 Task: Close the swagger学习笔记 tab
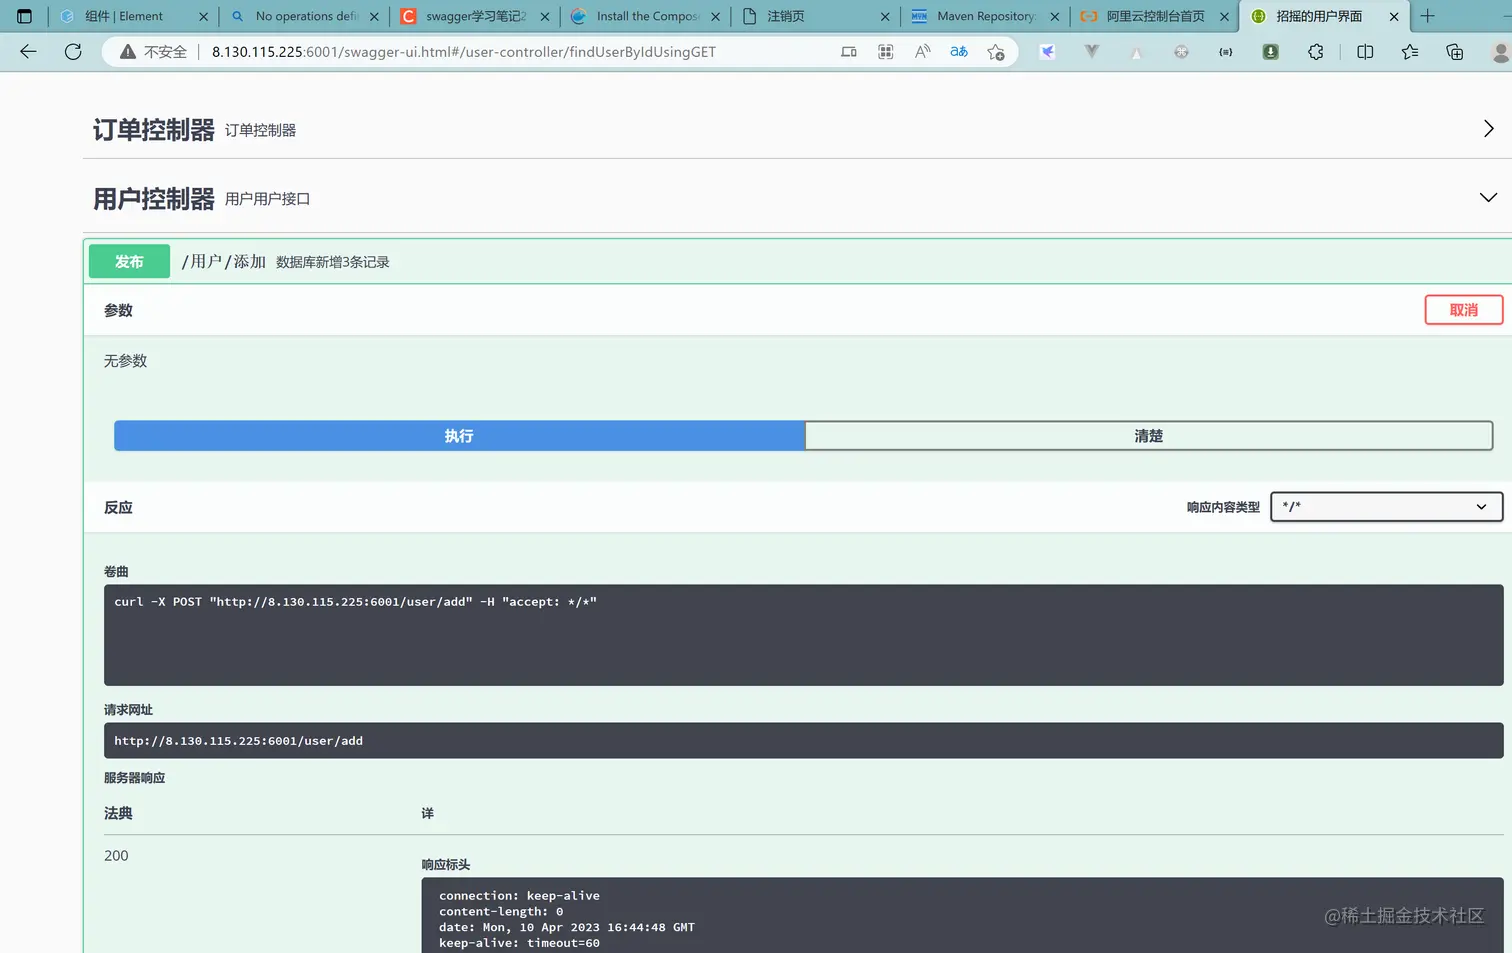545,17
